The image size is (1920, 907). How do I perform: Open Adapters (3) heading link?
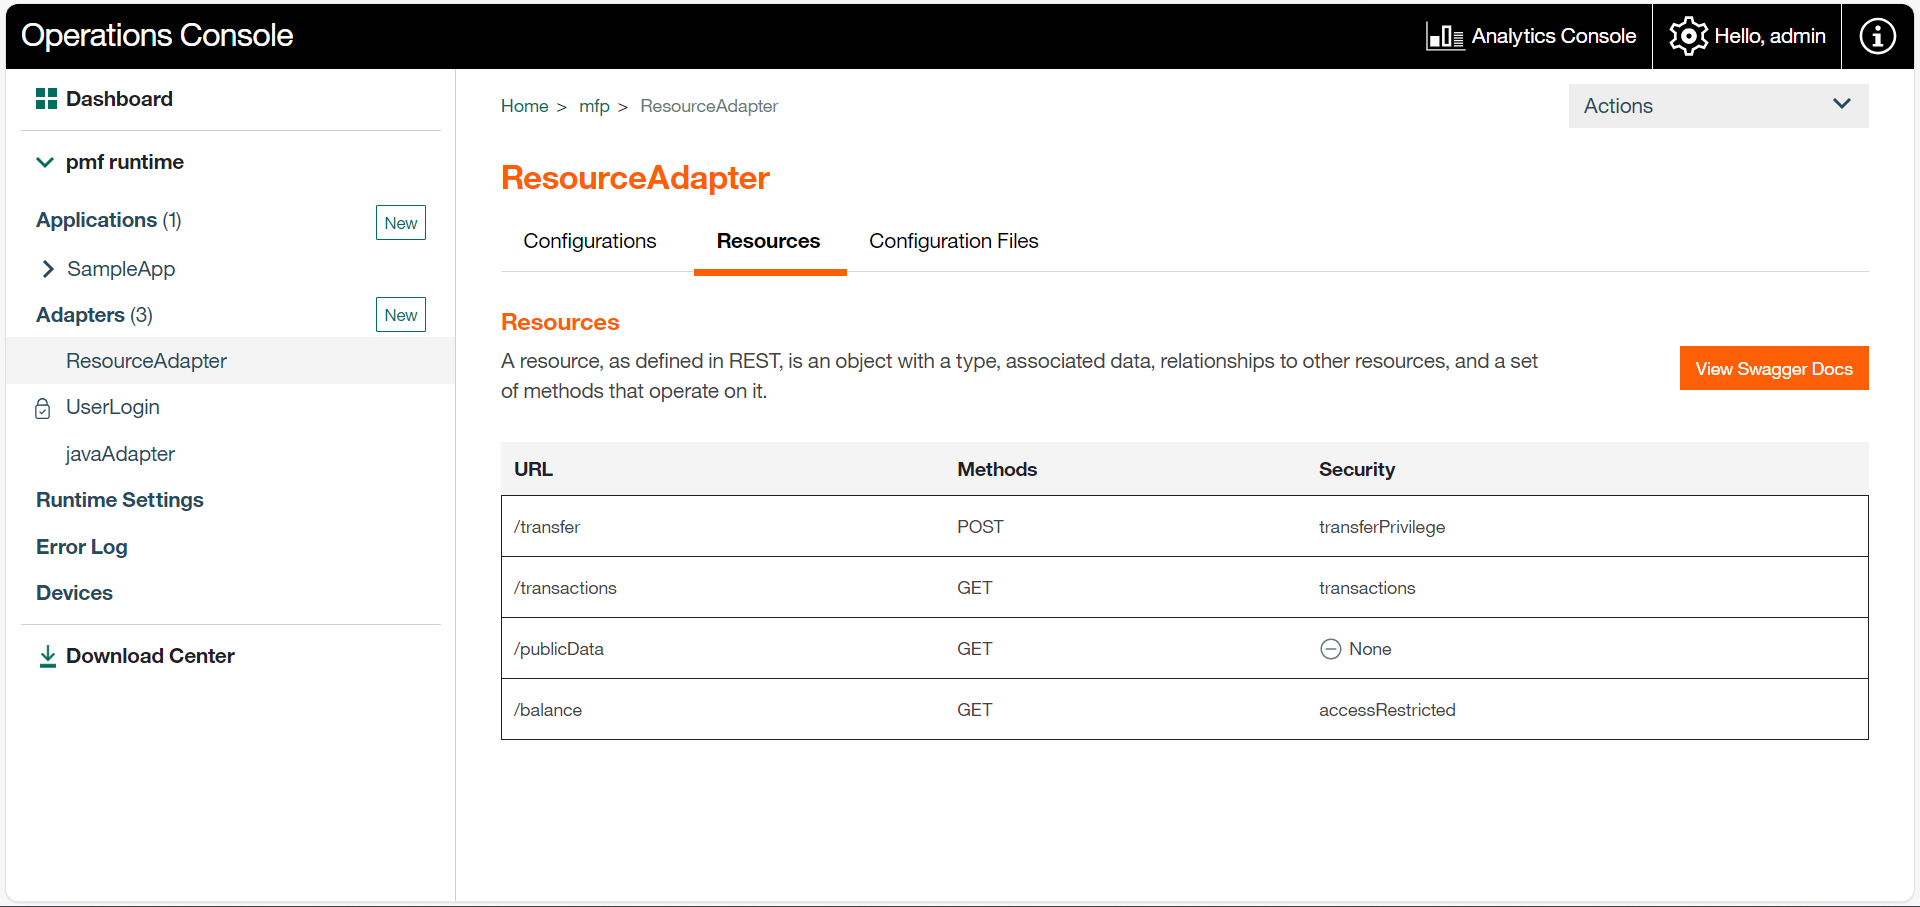coord(94,315)
